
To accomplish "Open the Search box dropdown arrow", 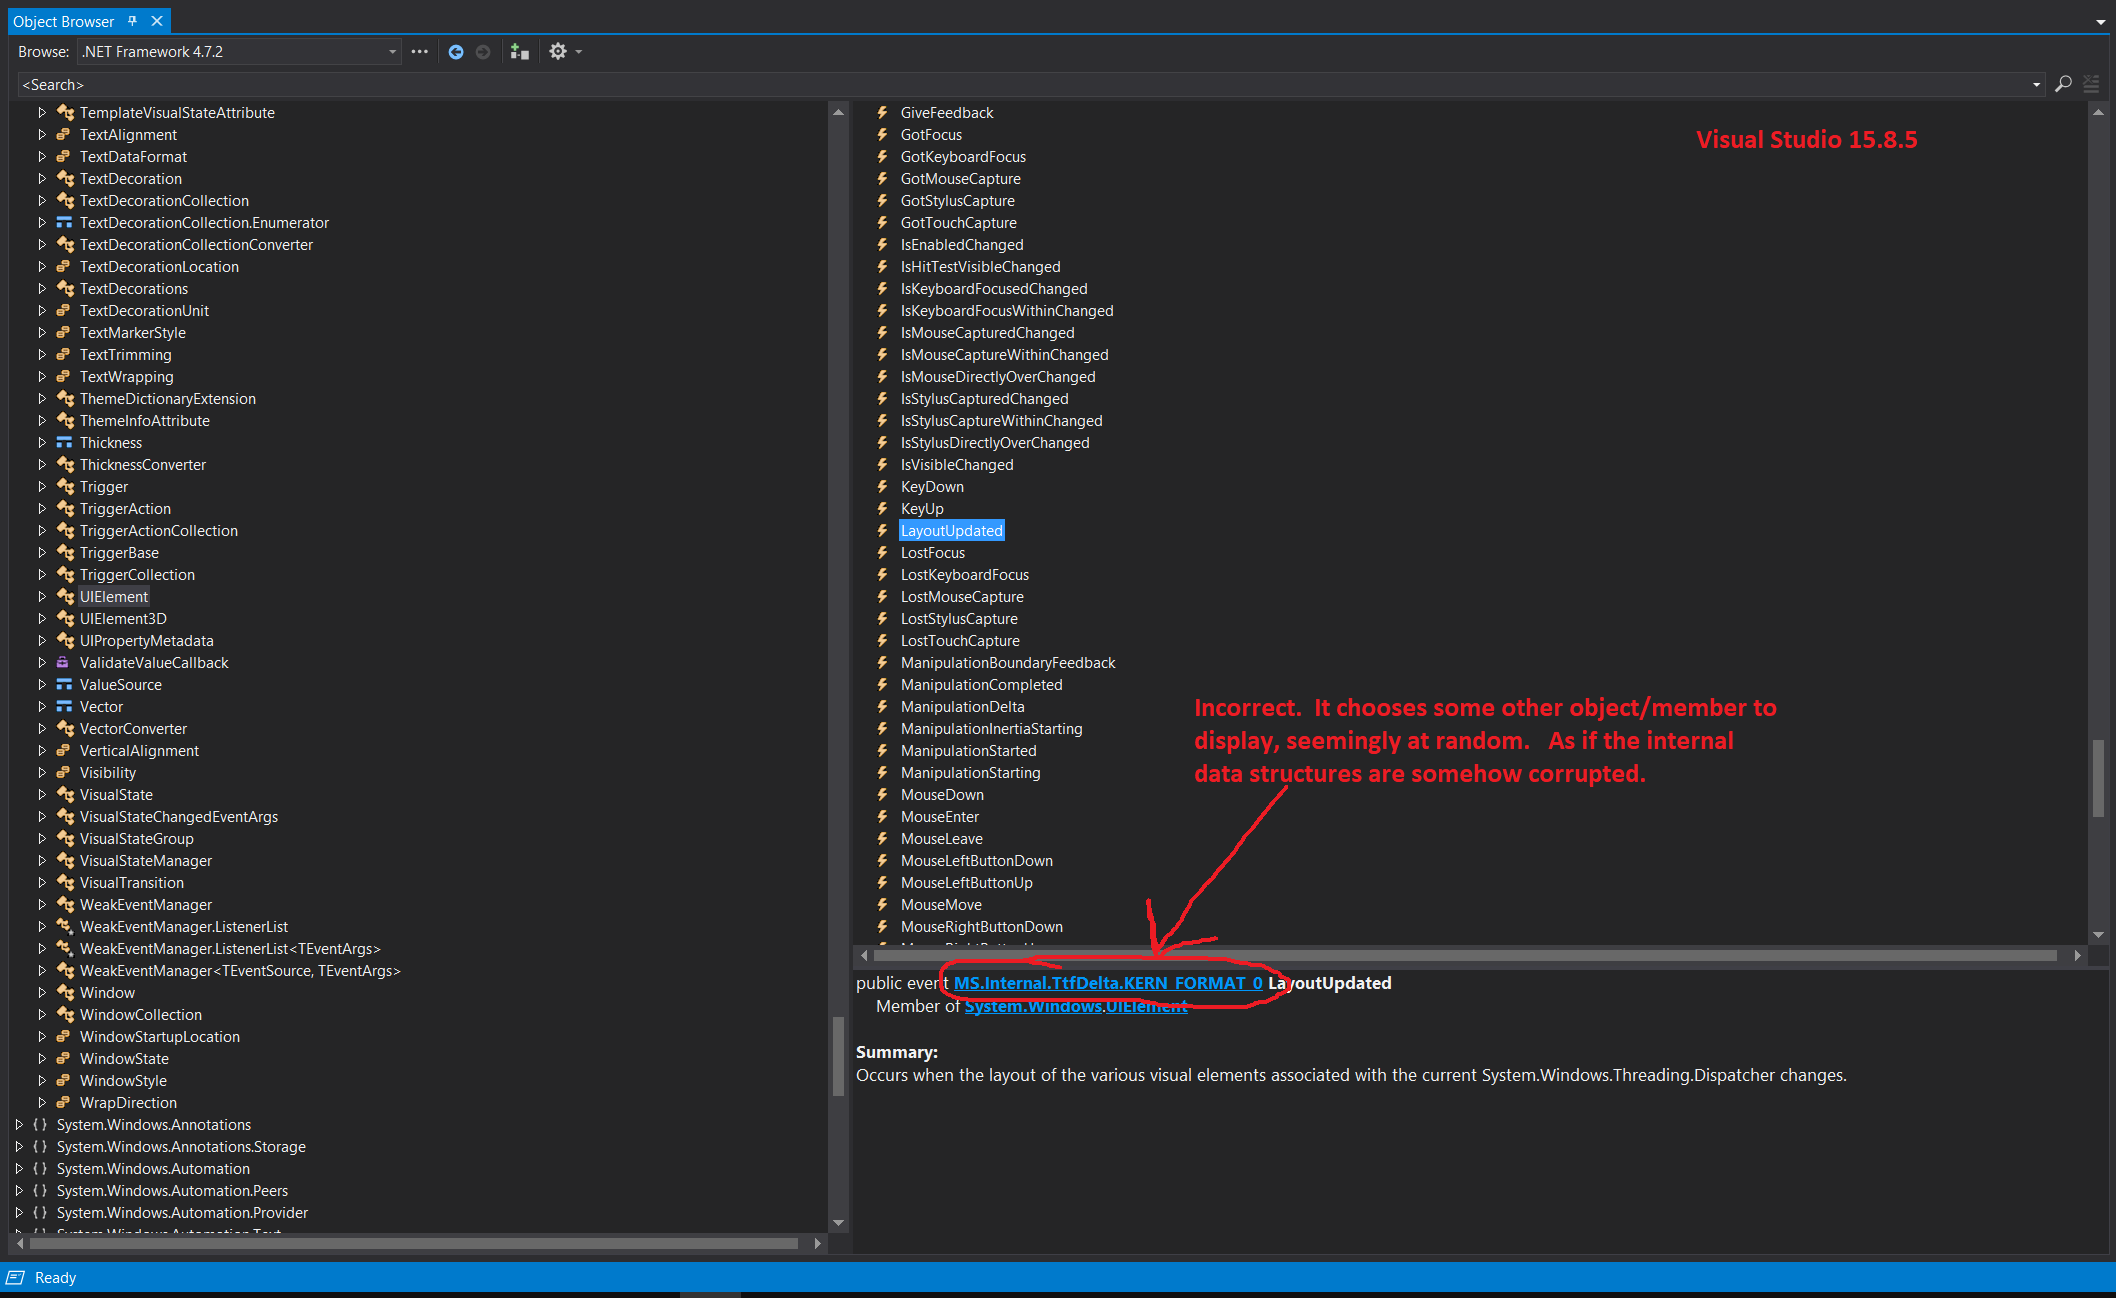I will pyautogui.click(x=2036, y=84).
